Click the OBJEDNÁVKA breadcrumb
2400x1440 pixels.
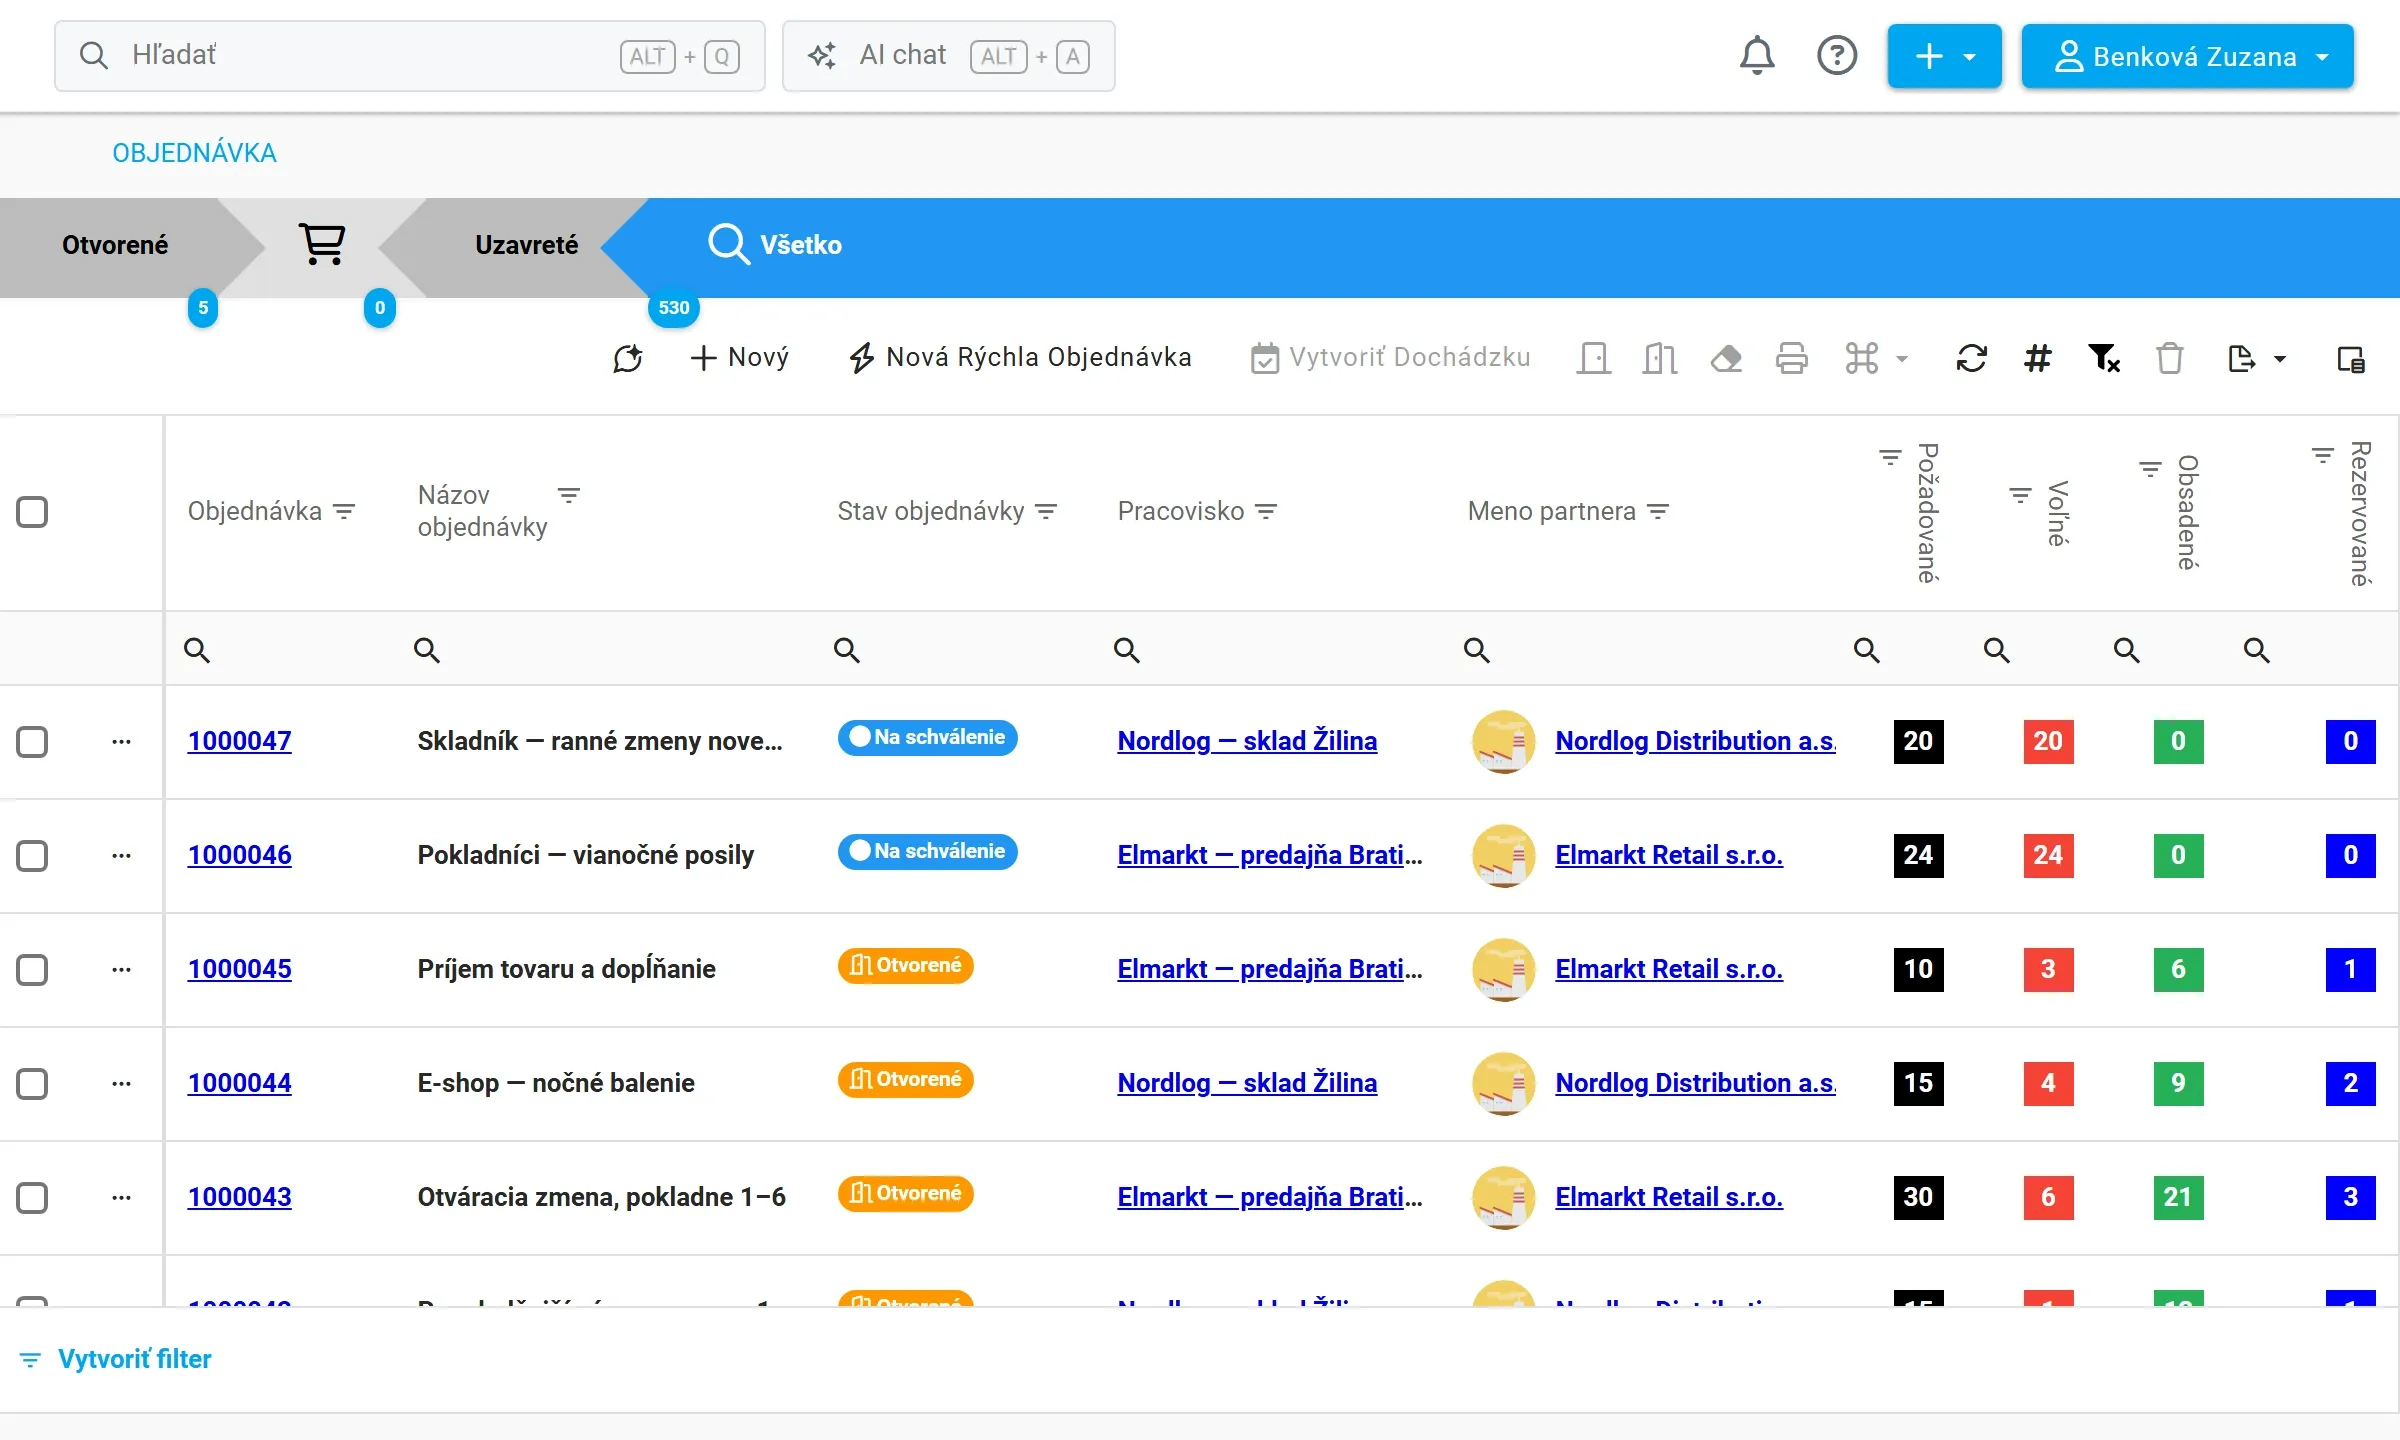coord(194,153)
